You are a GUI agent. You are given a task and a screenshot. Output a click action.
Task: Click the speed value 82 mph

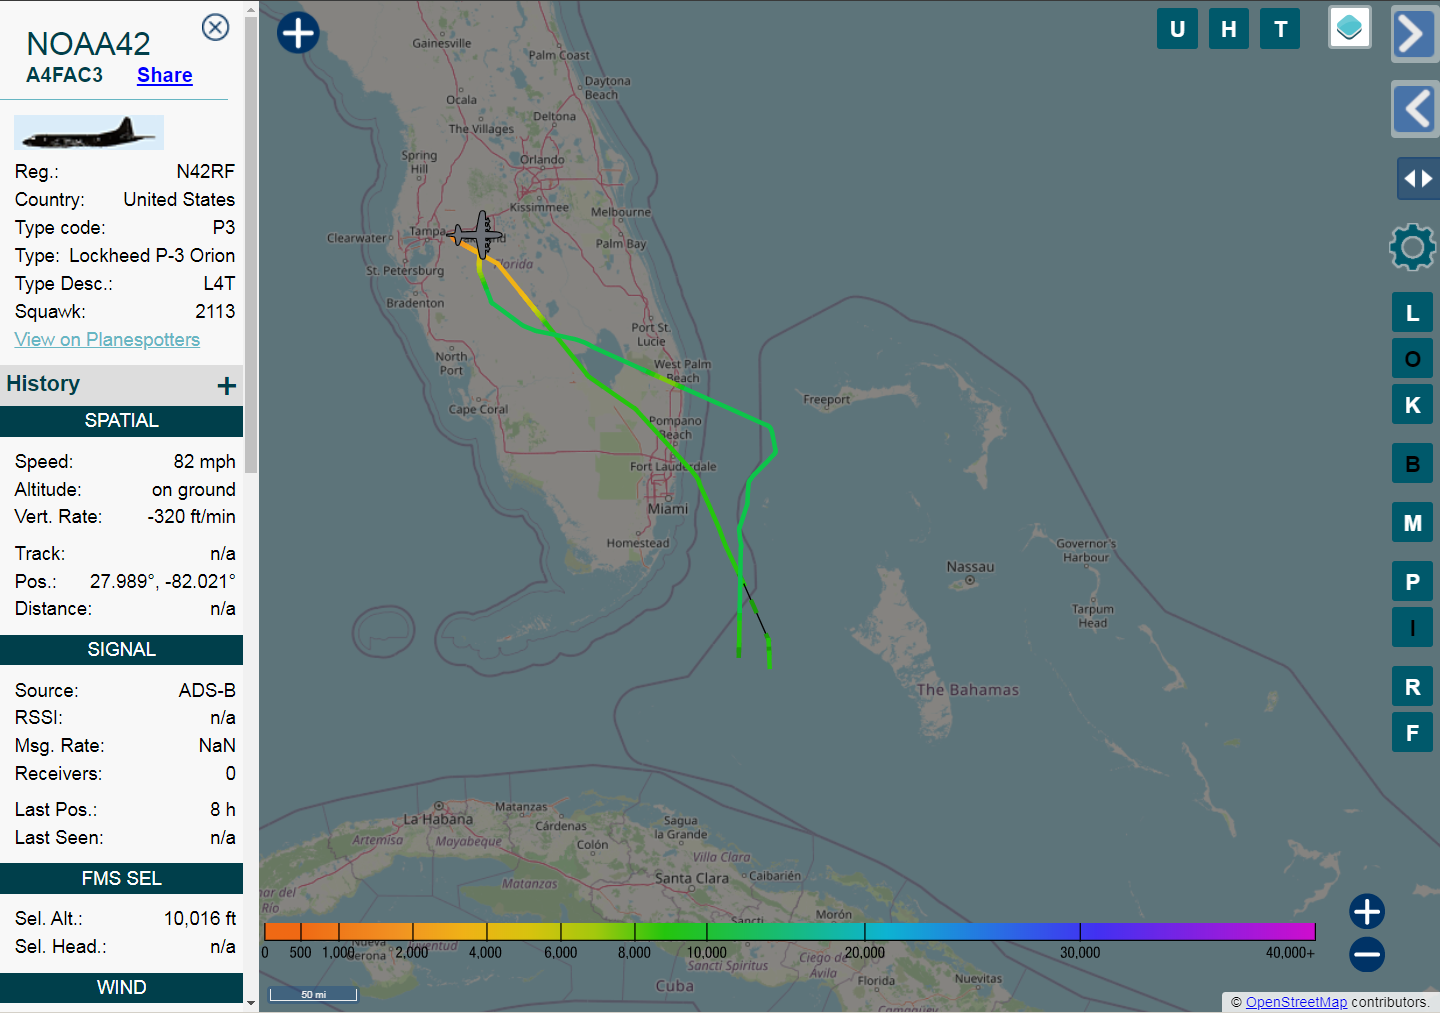tap(204, 462)
